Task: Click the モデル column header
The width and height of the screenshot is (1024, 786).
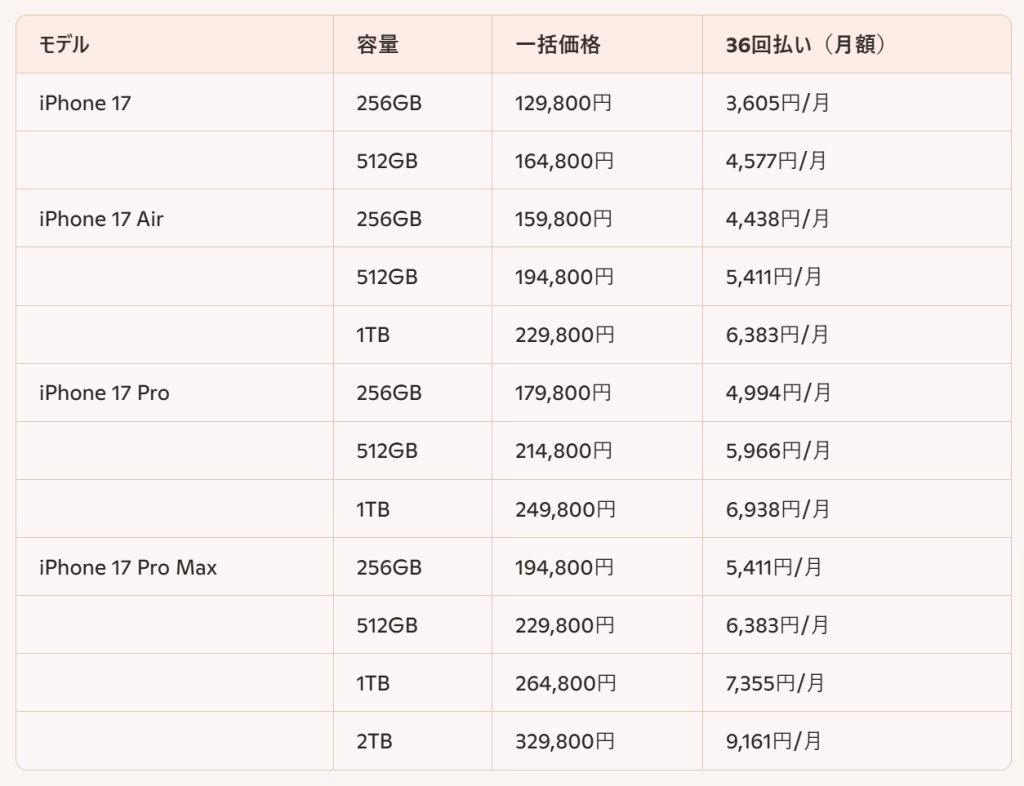Action: click(x=64, y=45)
